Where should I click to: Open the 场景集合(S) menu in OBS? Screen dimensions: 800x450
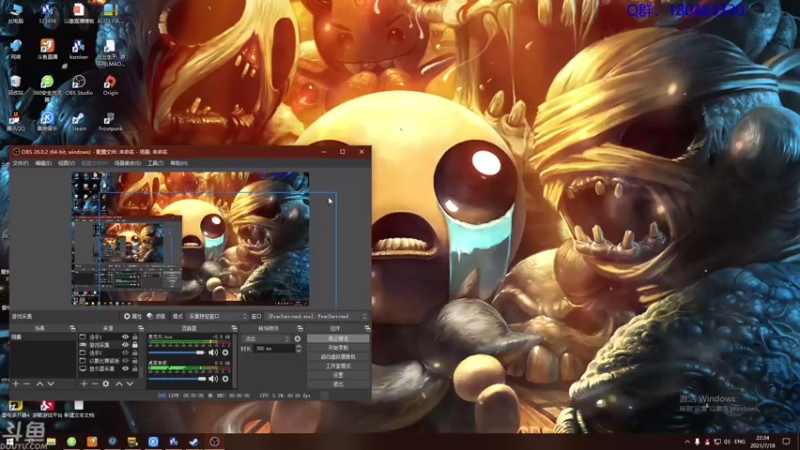[128, 163]
